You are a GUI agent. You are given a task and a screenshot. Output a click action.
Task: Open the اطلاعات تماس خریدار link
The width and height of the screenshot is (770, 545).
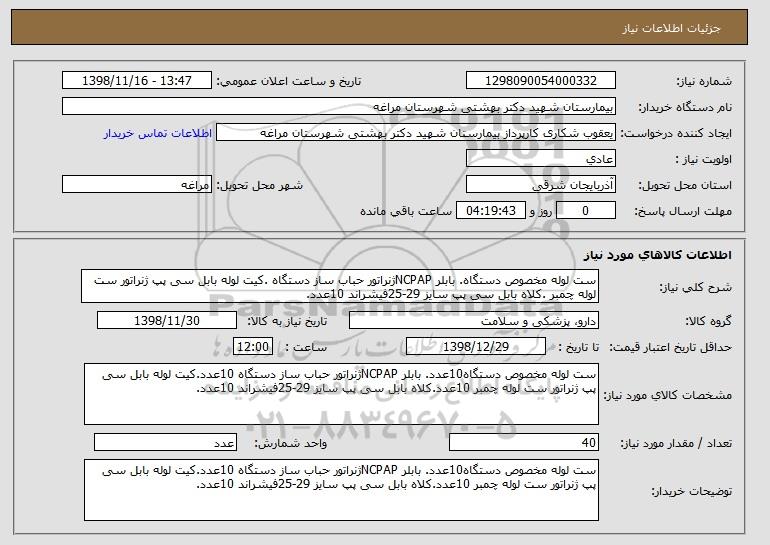coord(158,133)
